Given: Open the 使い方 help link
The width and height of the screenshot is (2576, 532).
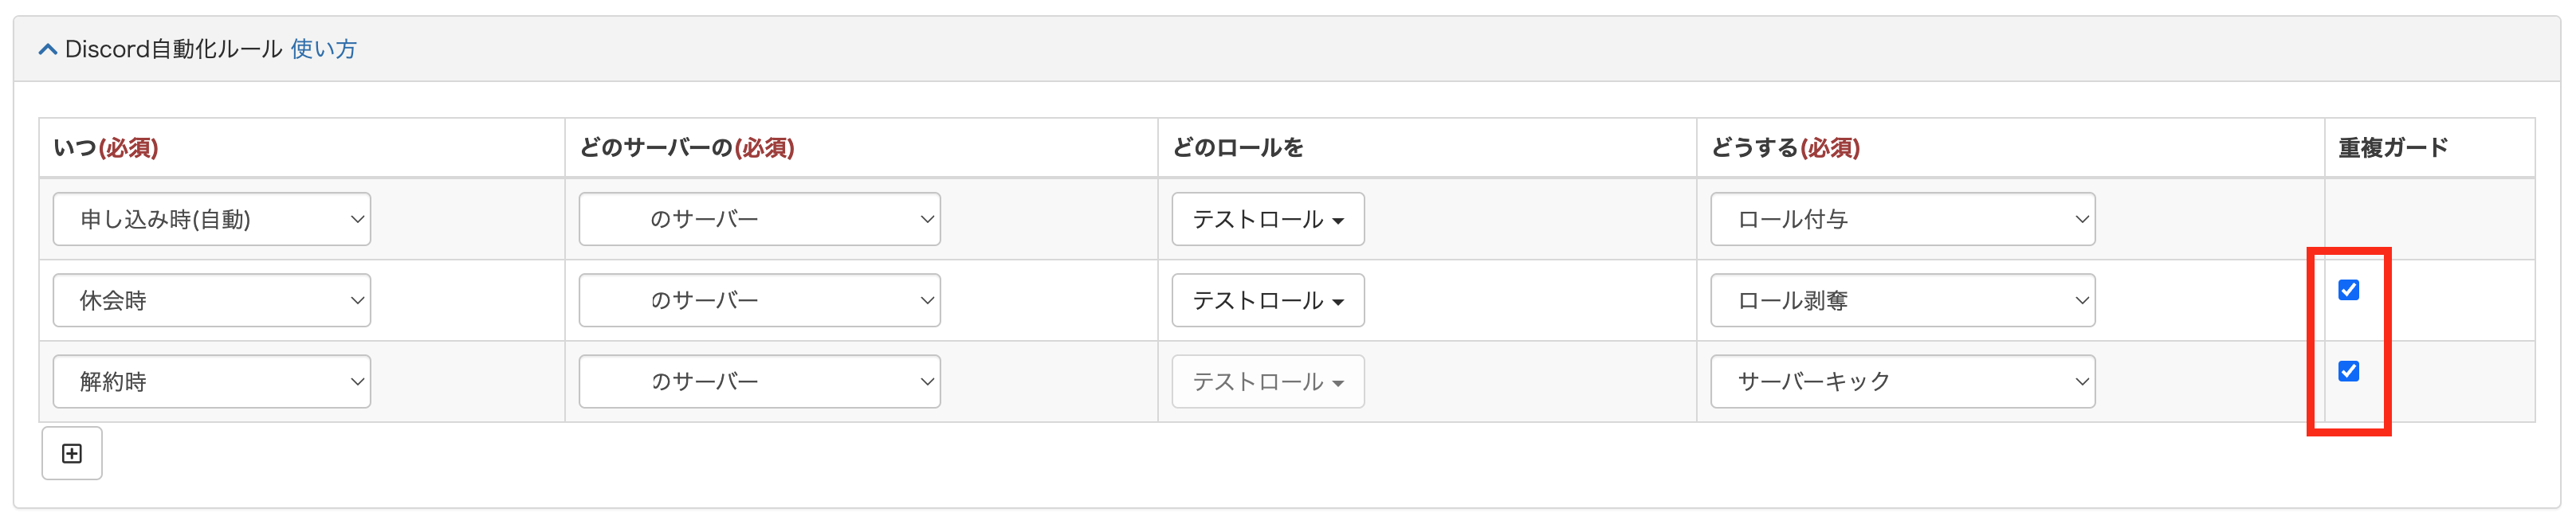Looking at the screenshot, I should pos(323,50).
